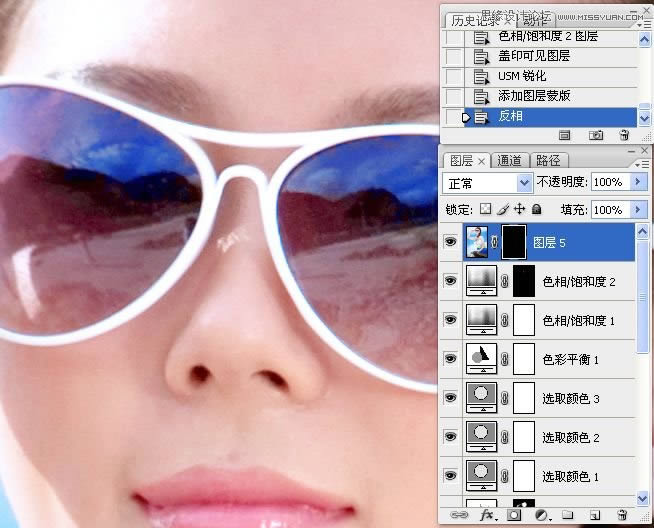Select the white mask of 选取颜色 3
This screenshot has height=528, width=654.
click(523, 397)
